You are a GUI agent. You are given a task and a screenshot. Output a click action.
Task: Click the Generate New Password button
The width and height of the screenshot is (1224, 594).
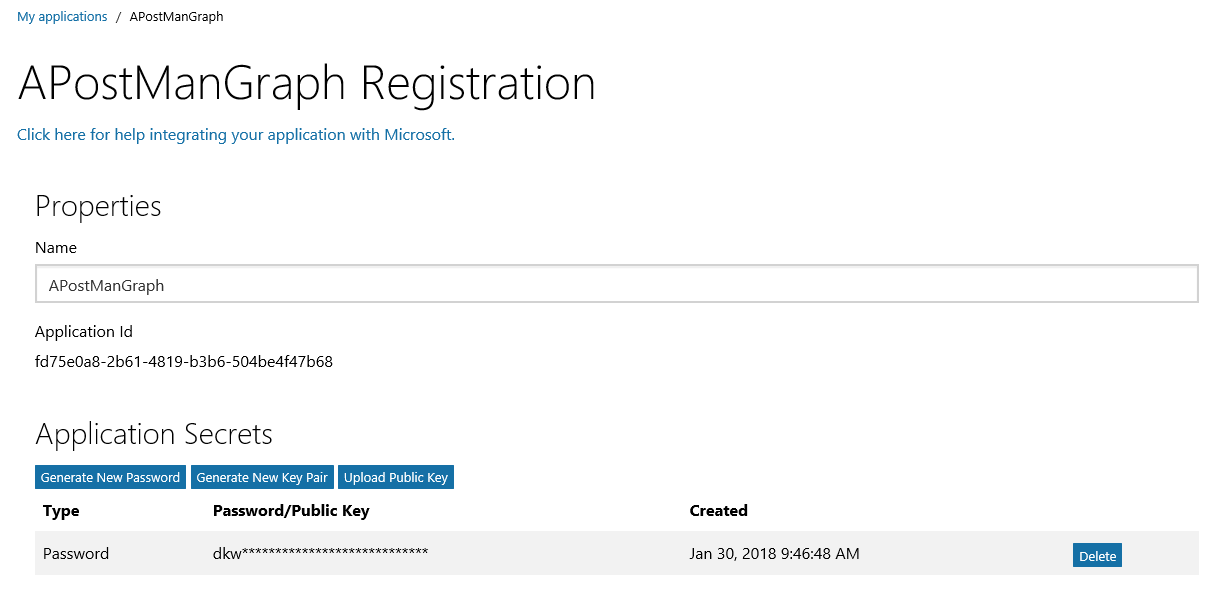[110, 477]
